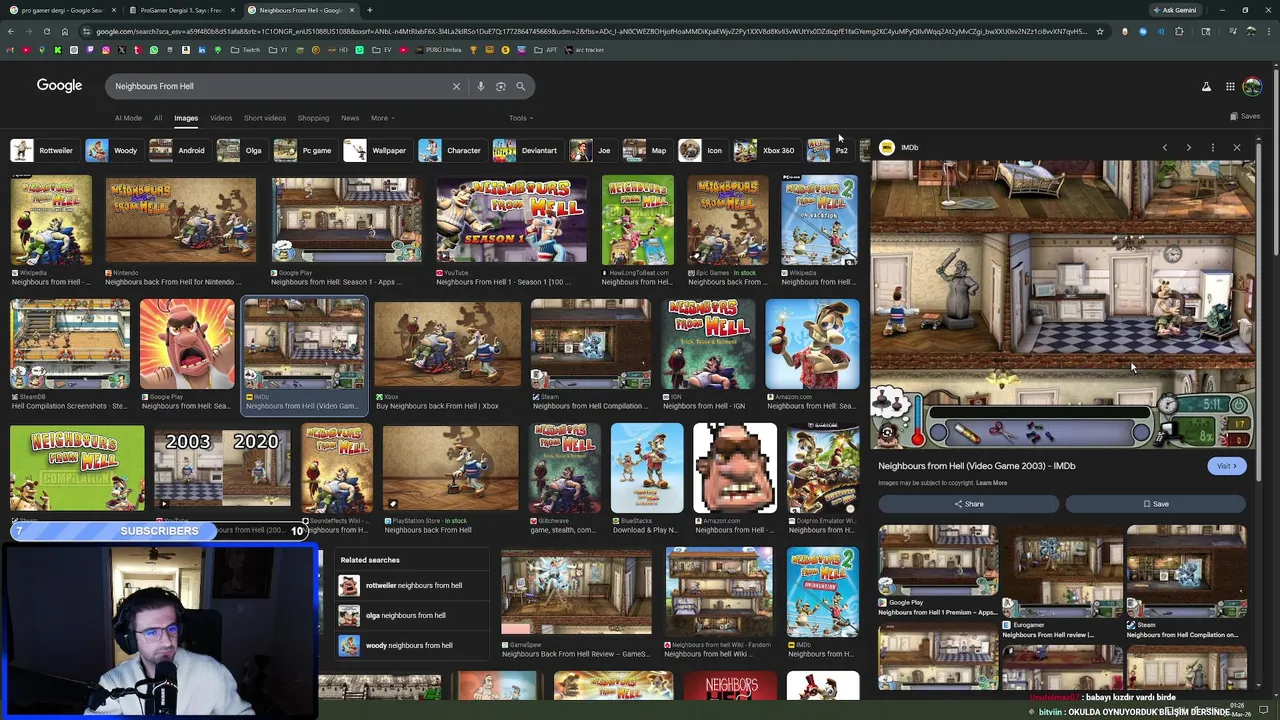1280x720 pixels.
Task: Open the YouTube Season 1 thumbnail
Action: coord(511,220)
